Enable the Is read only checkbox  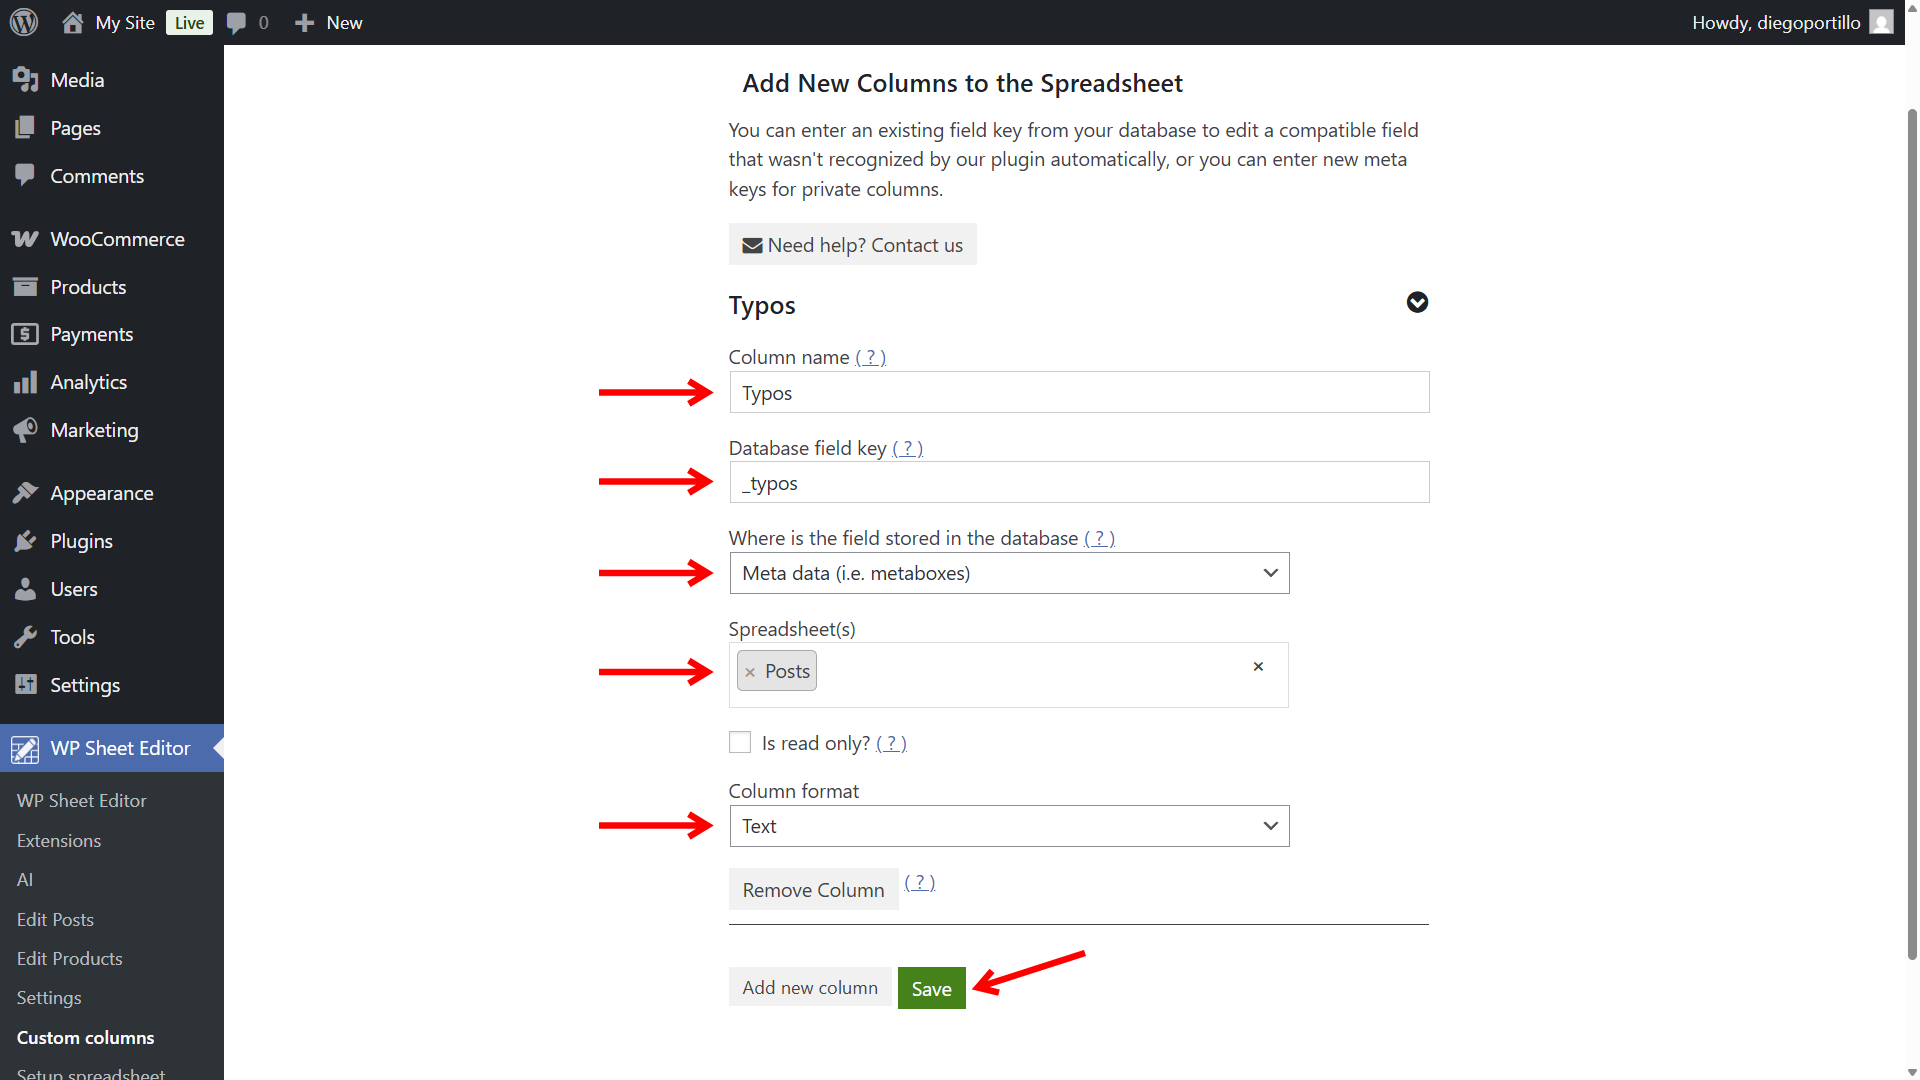740,742
